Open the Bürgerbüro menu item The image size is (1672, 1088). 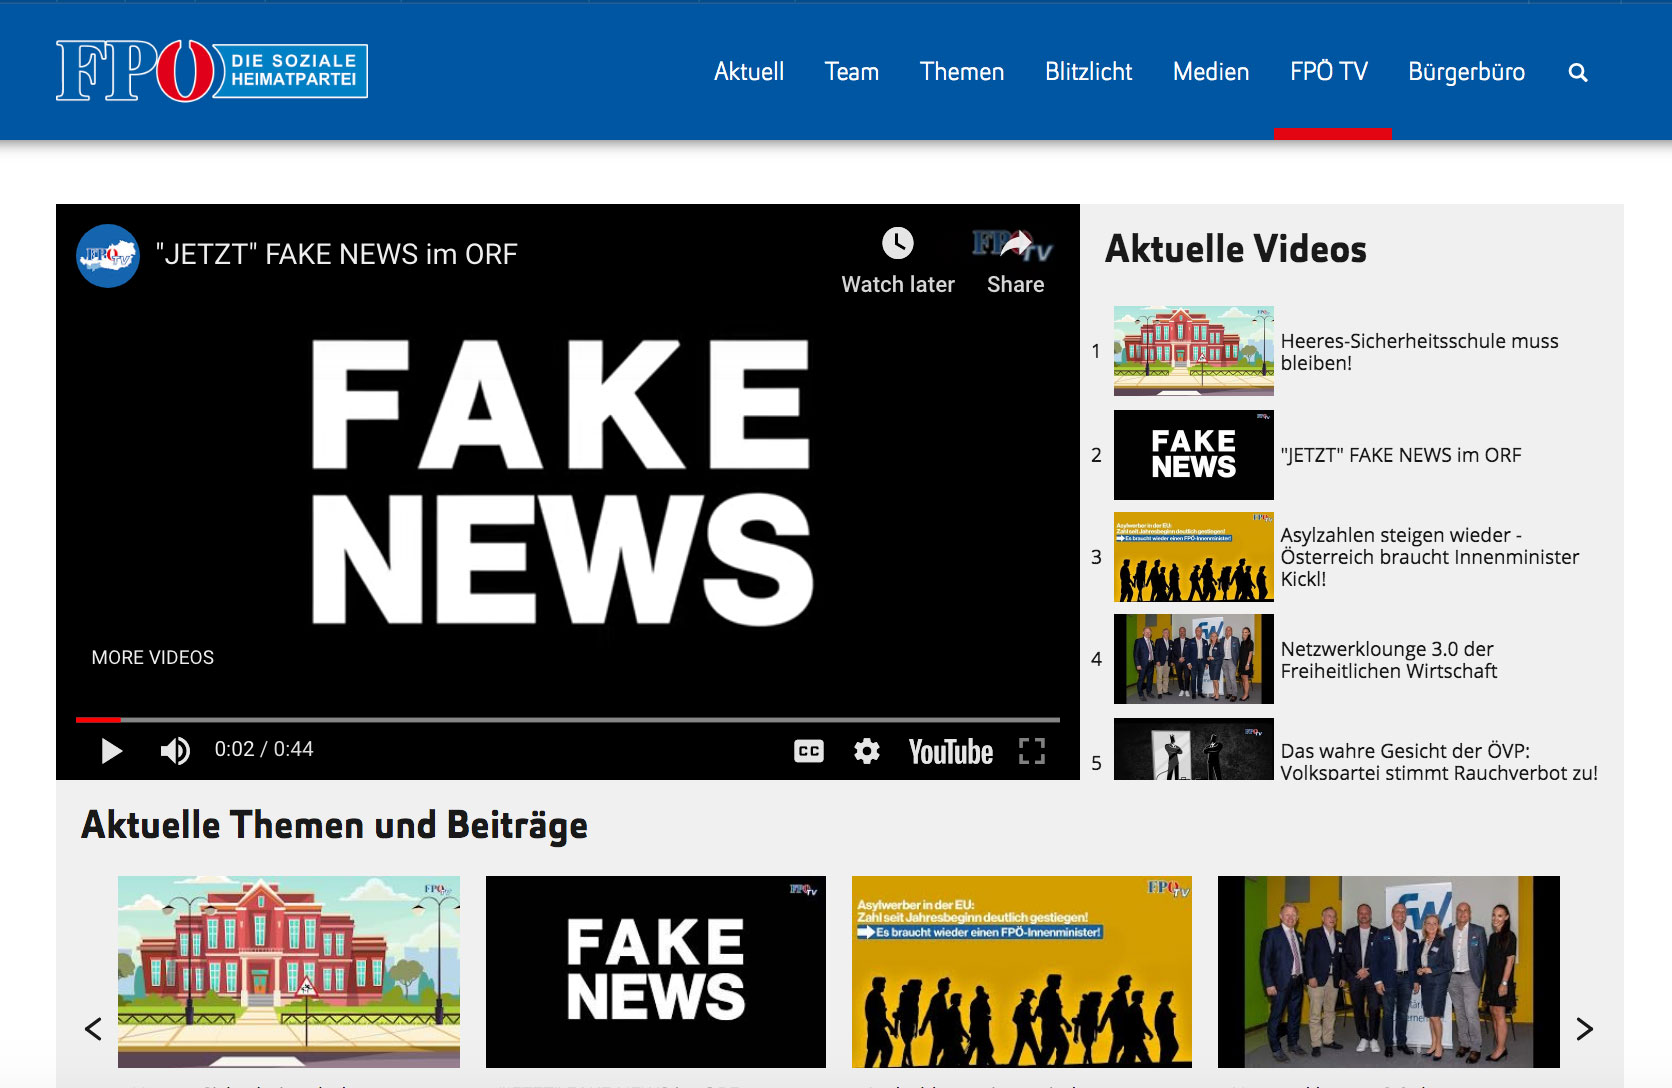[x=1467, y=72]
